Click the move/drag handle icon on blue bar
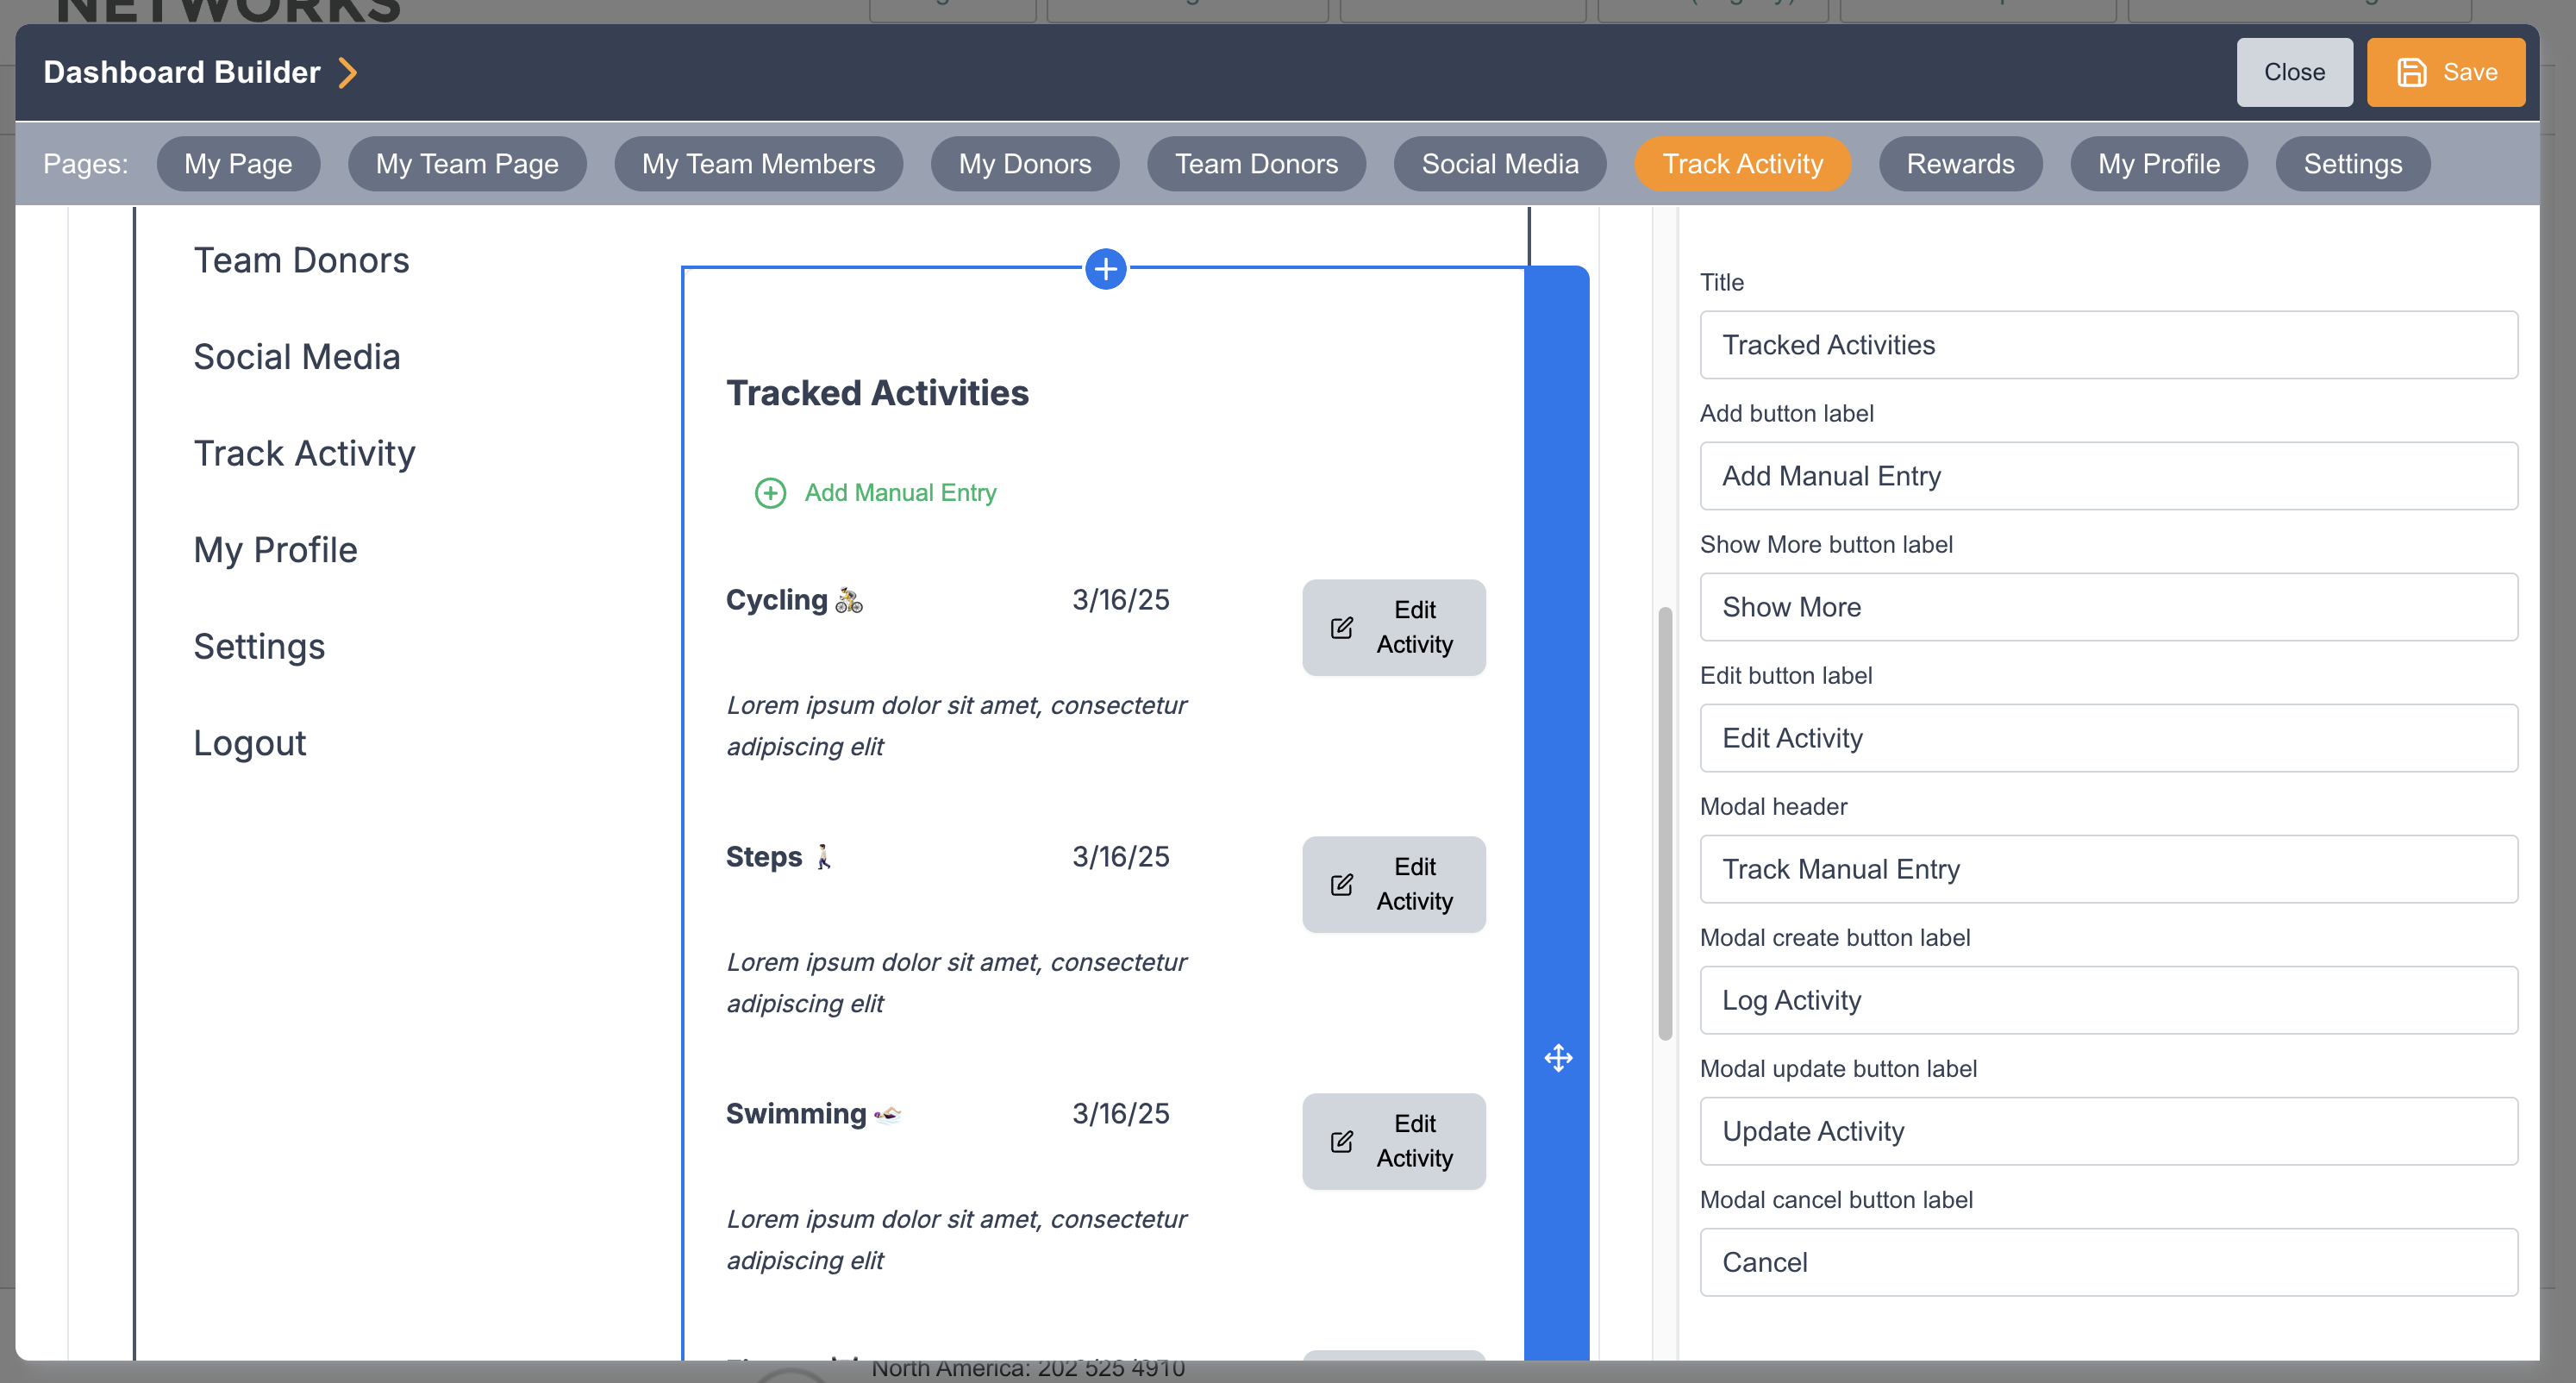The height and width of the screenshot is (1383, 2576). [1558, 1058]
